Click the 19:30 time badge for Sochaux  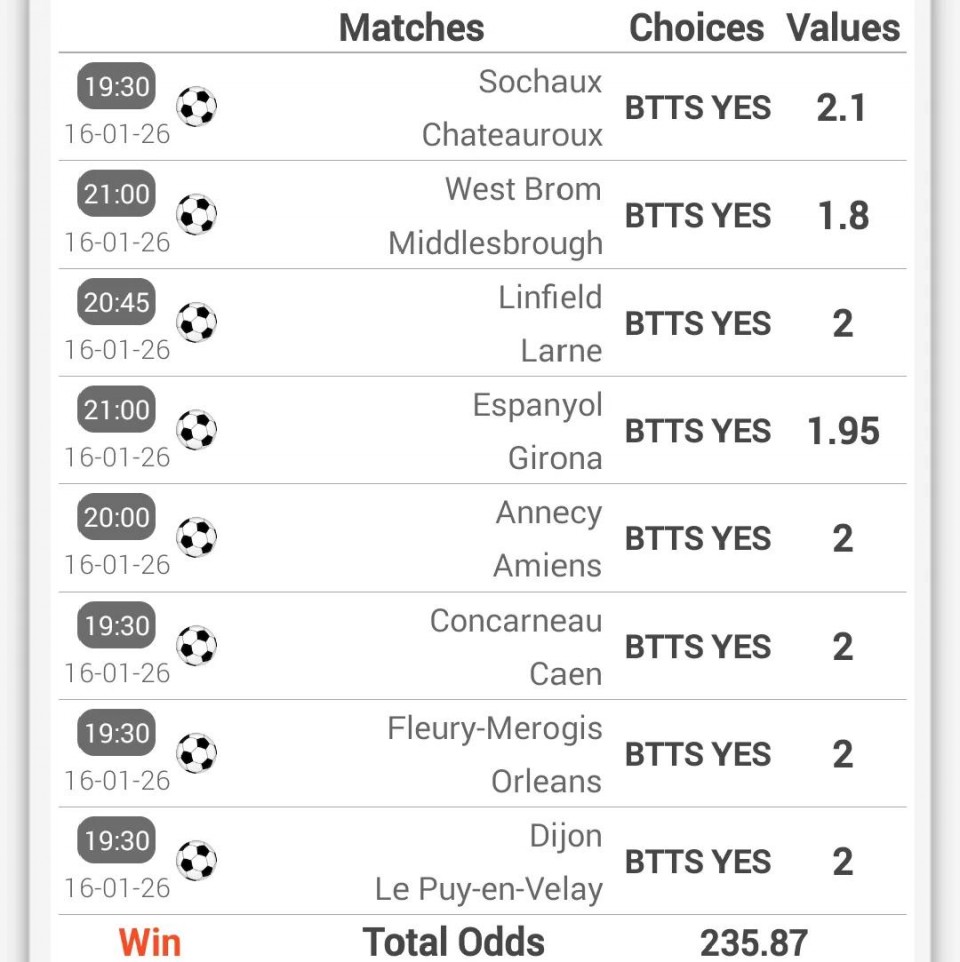117,87
